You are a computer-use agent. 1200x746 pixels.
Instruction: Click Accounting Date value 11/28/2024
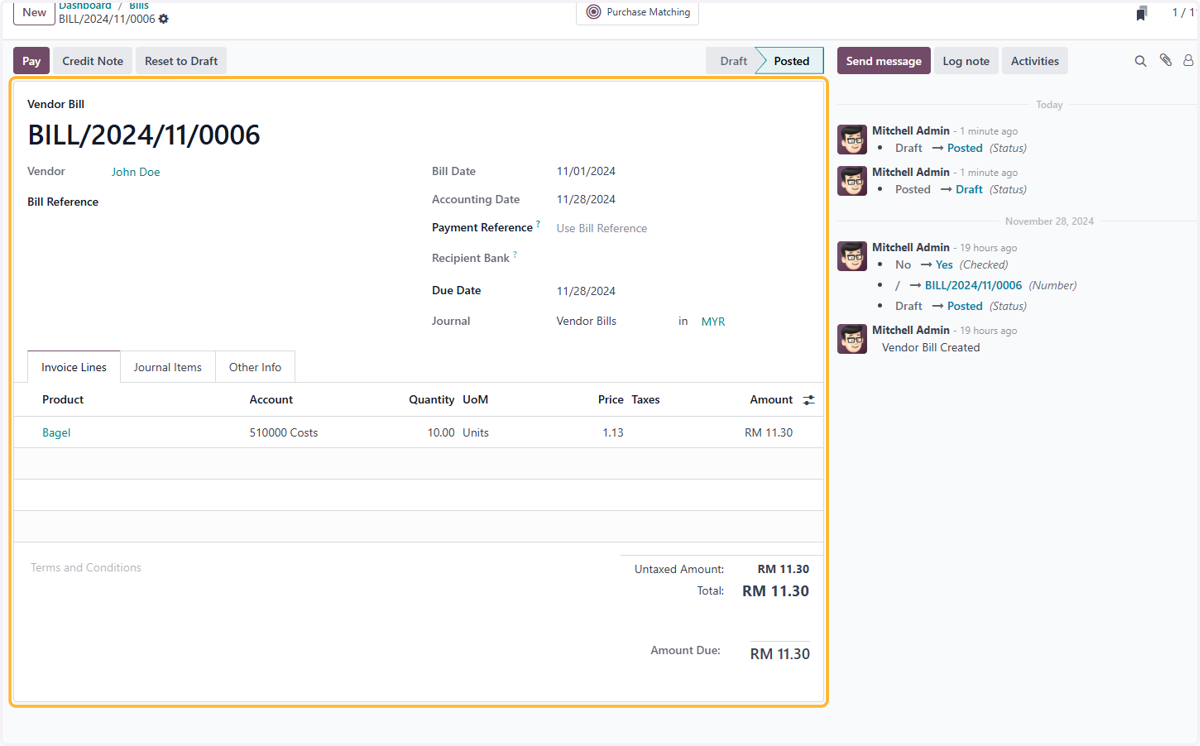[586, 199]
